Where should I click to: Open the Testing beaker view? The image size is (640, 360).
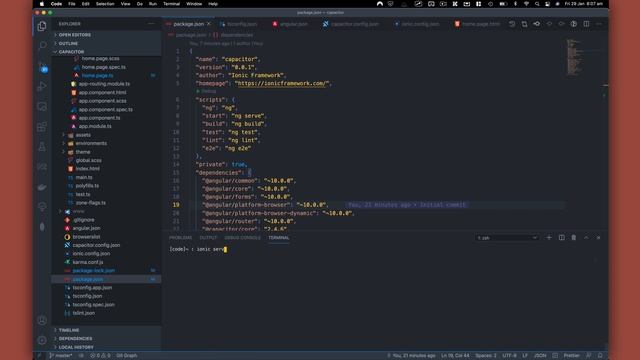[x=42, y=147]
